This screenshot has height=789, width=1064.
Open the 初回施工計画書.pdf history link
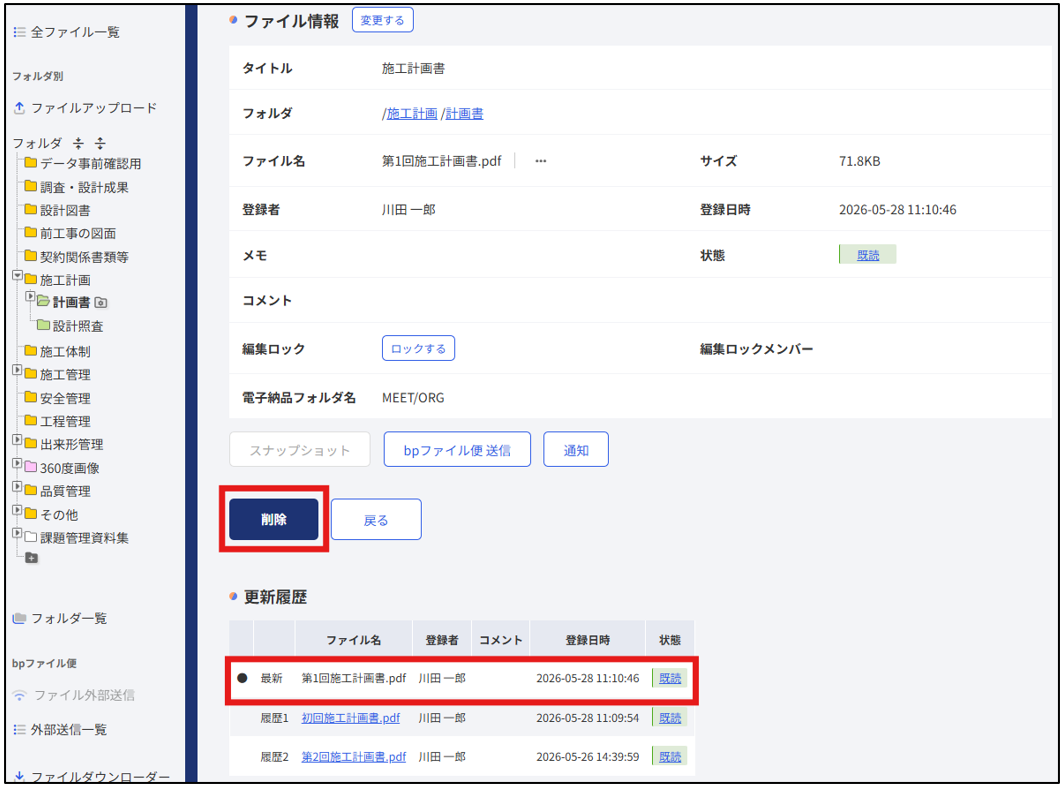[351, 718]
